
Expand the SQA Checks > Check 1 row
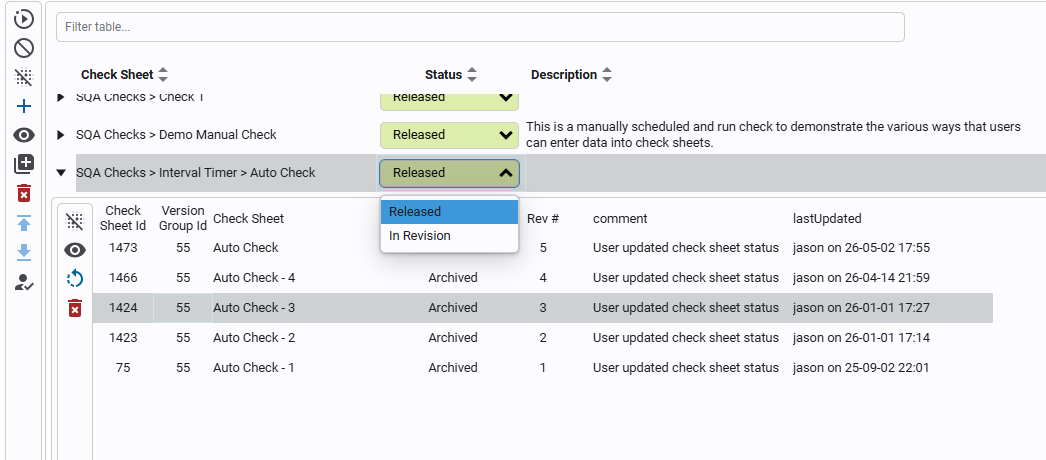point(61,97)
